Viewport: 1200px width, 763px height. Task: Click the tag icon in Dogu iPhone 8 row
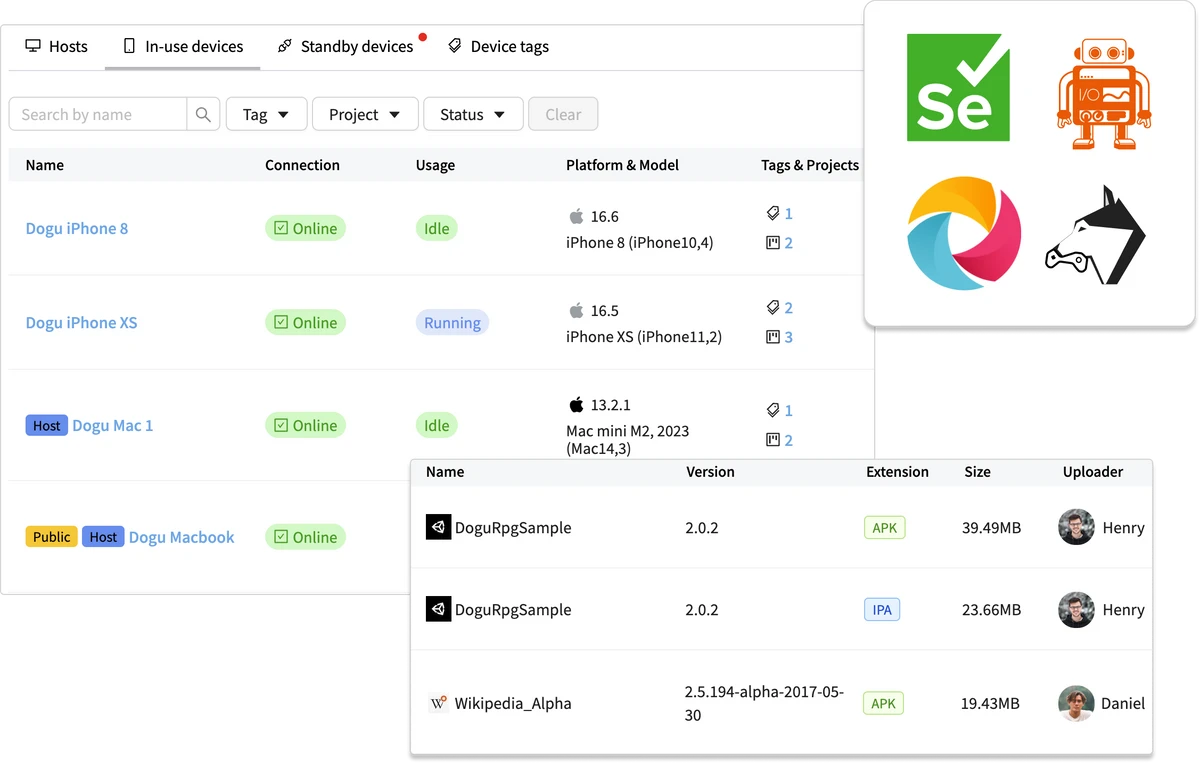[x=772, y=213]
